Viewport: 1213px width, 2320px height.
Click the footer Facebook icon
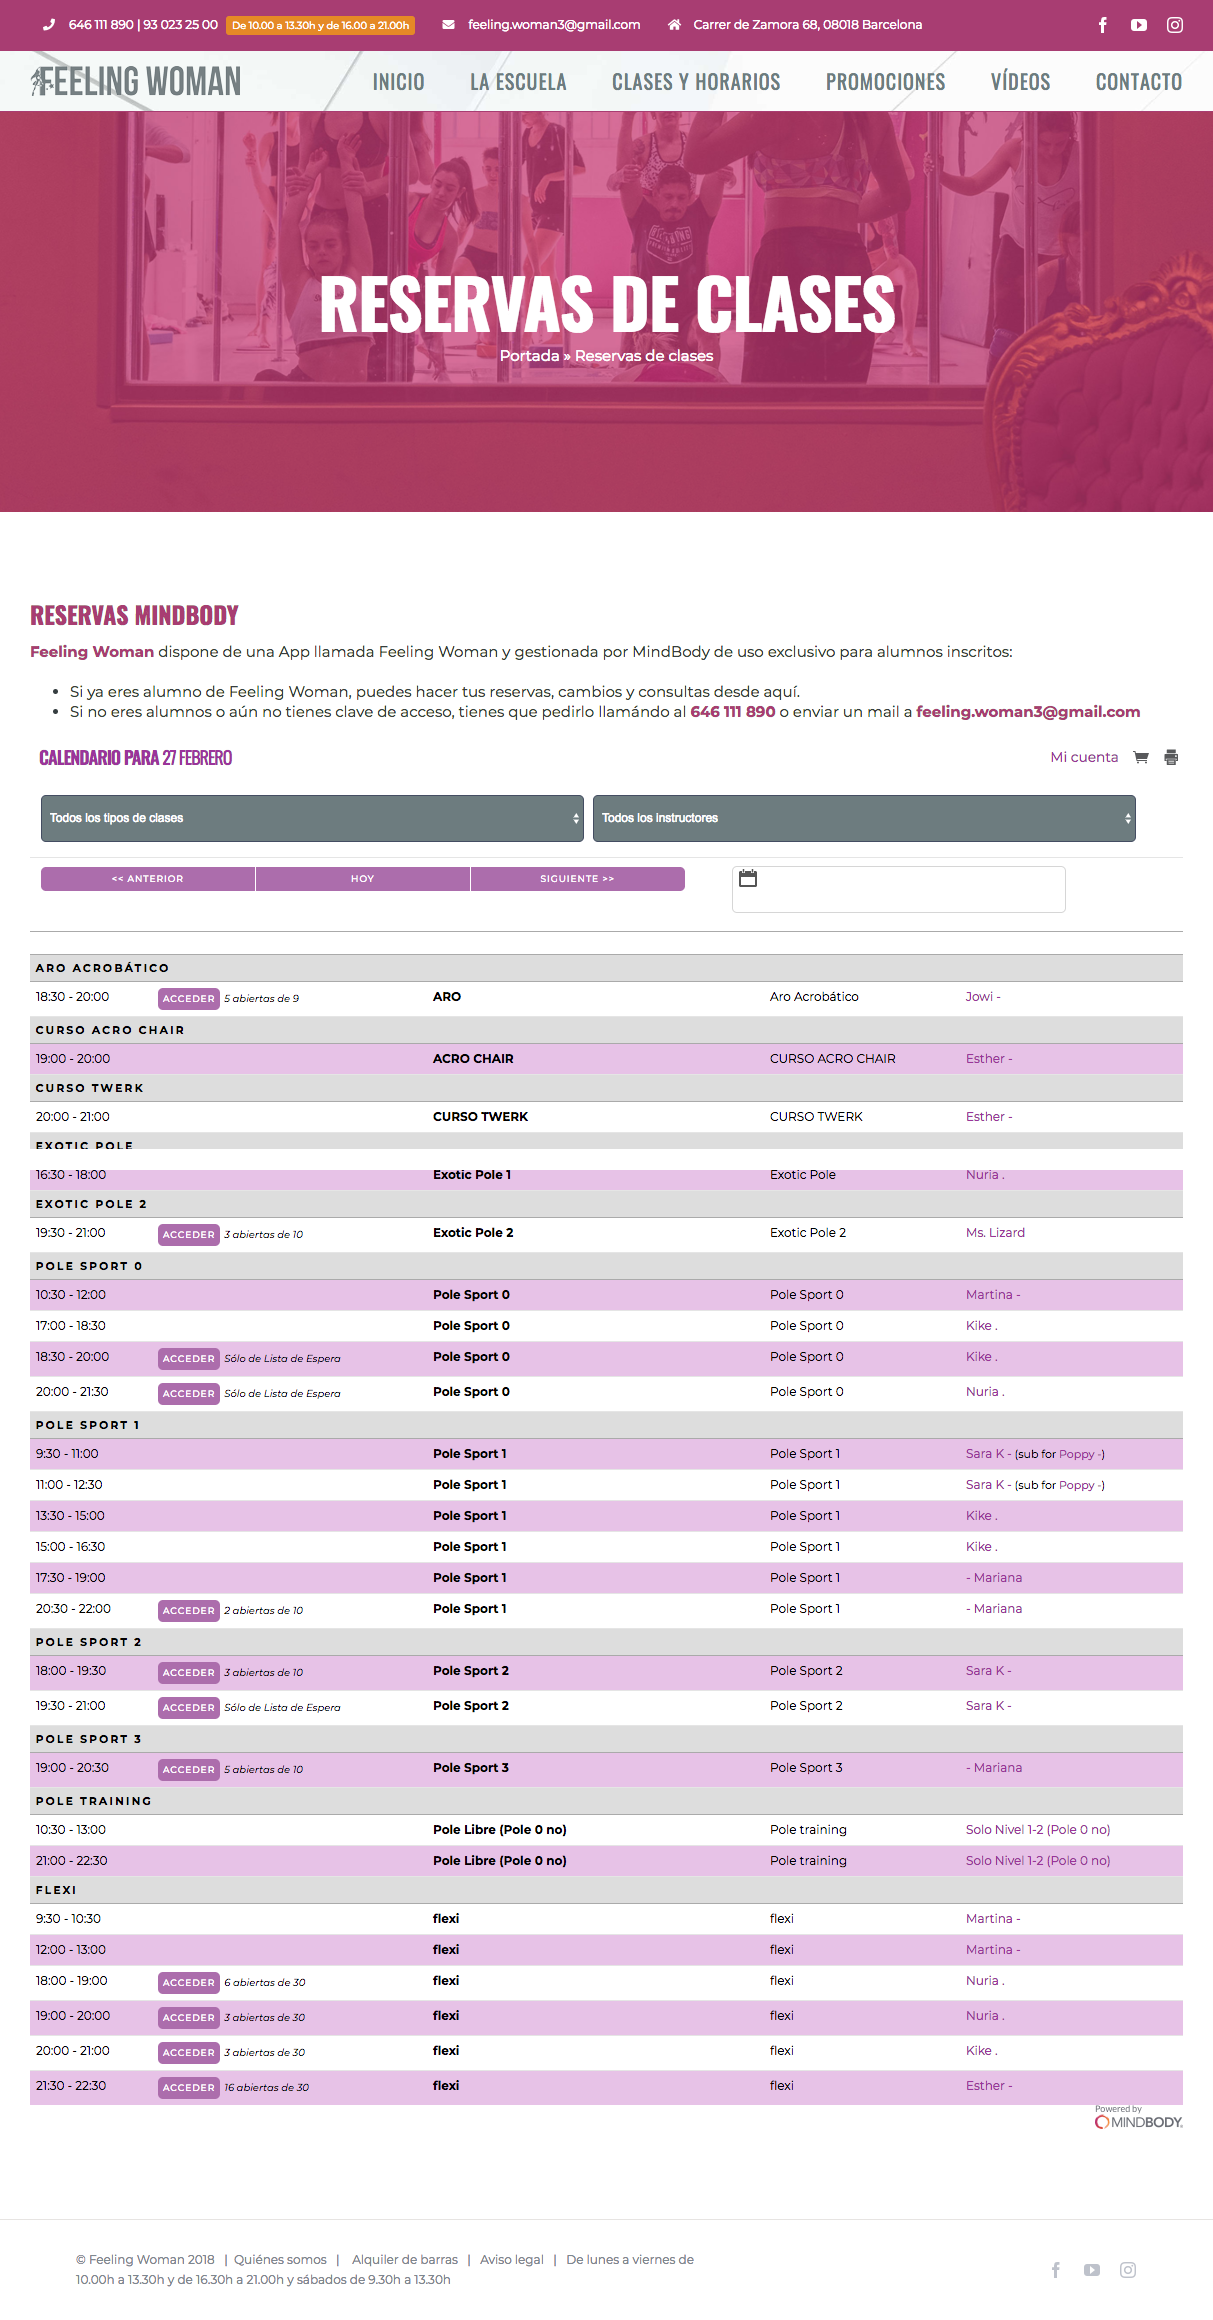click(x=1055, y=2270)
